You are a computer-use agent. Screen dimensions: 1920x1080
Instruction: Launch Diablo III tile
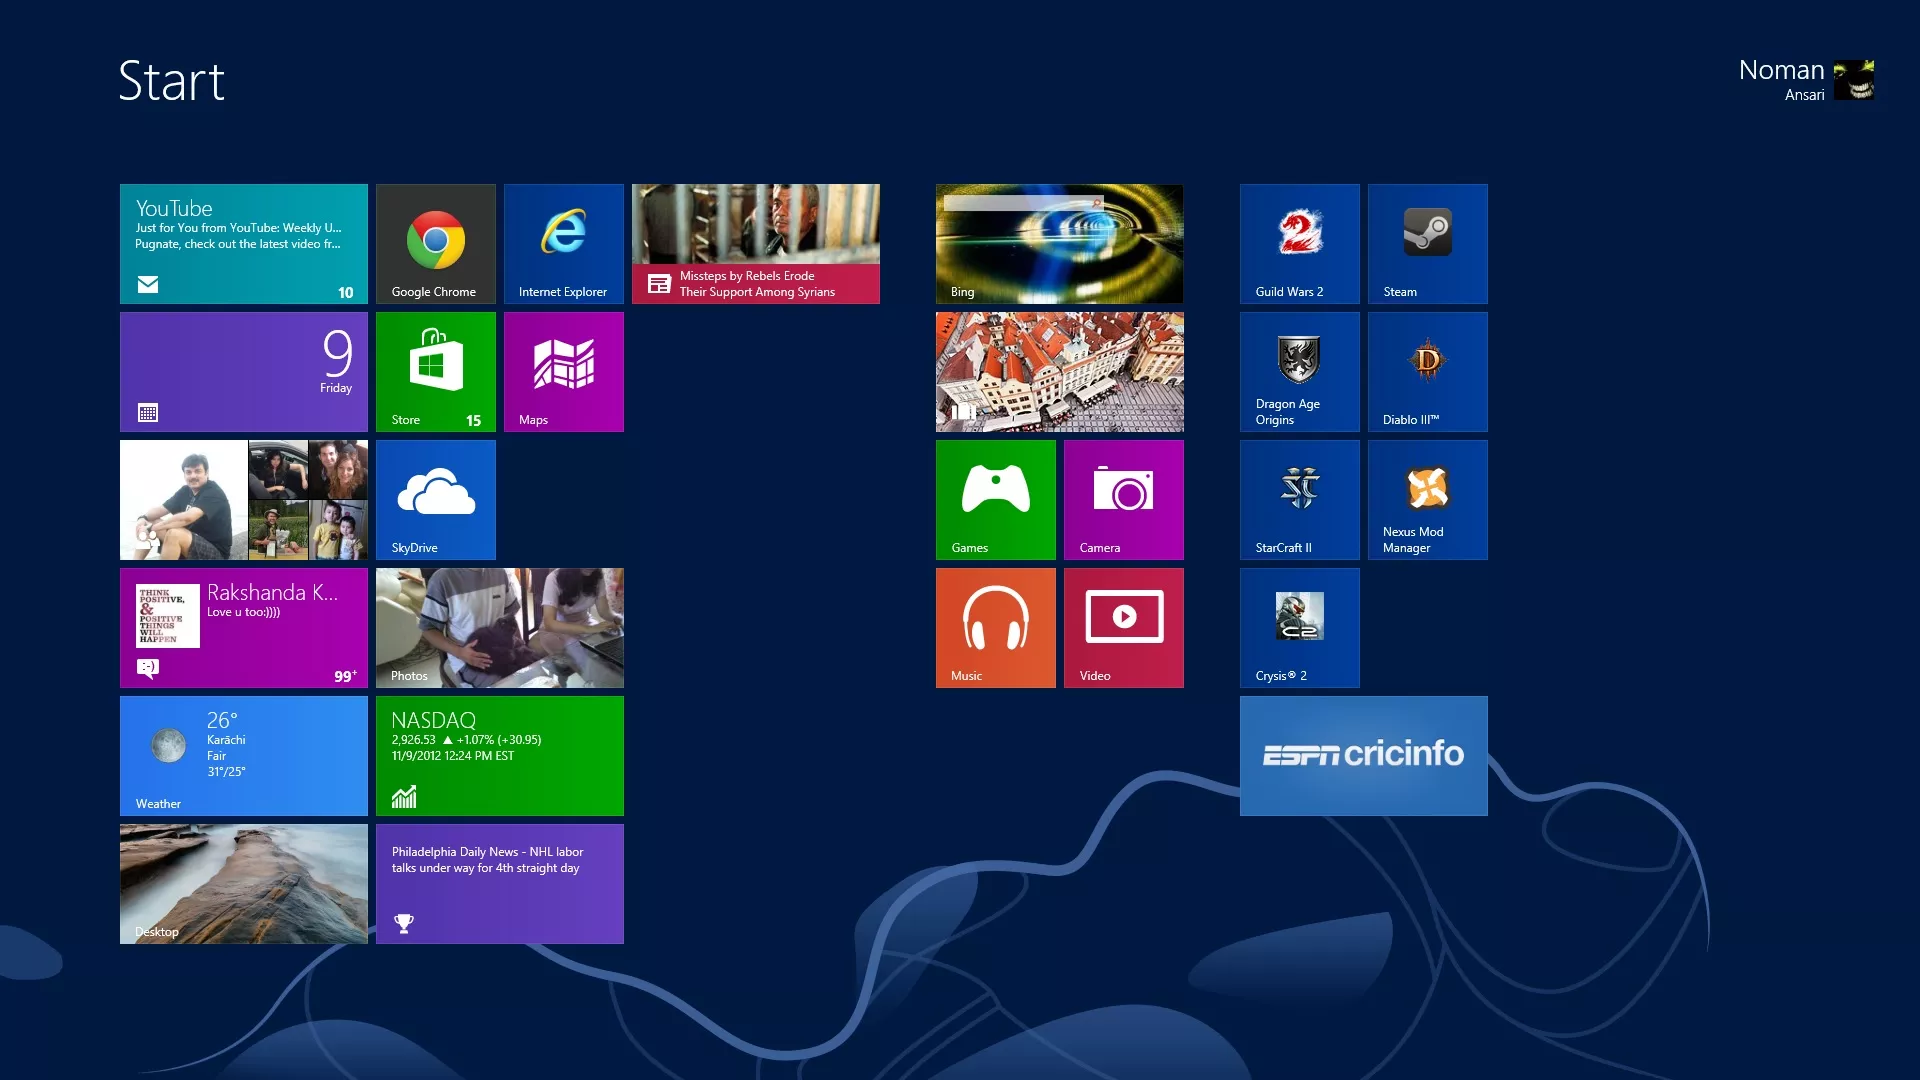pos(1428,372)
